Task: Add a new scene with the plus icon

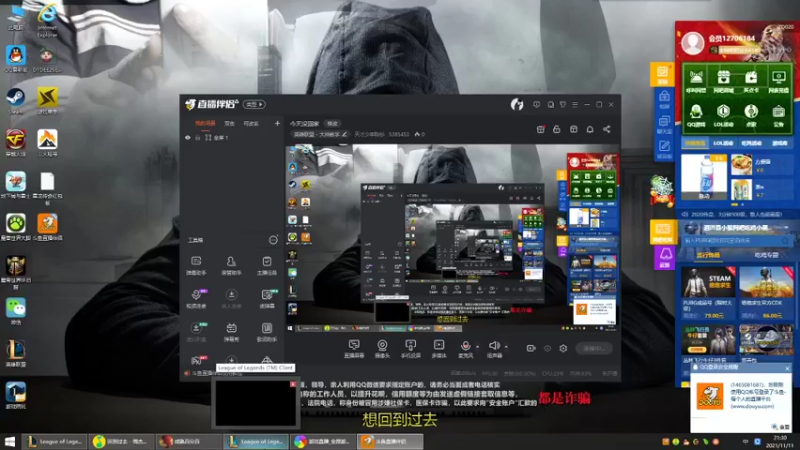Action: pos(277,123)
